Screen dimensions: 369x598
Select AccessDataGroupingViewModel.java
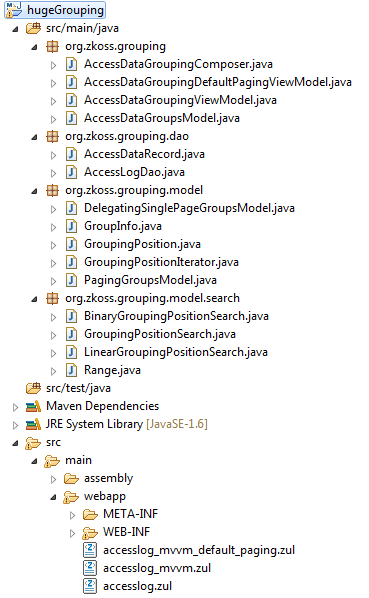pyautogui.click(x=180, y=100)
